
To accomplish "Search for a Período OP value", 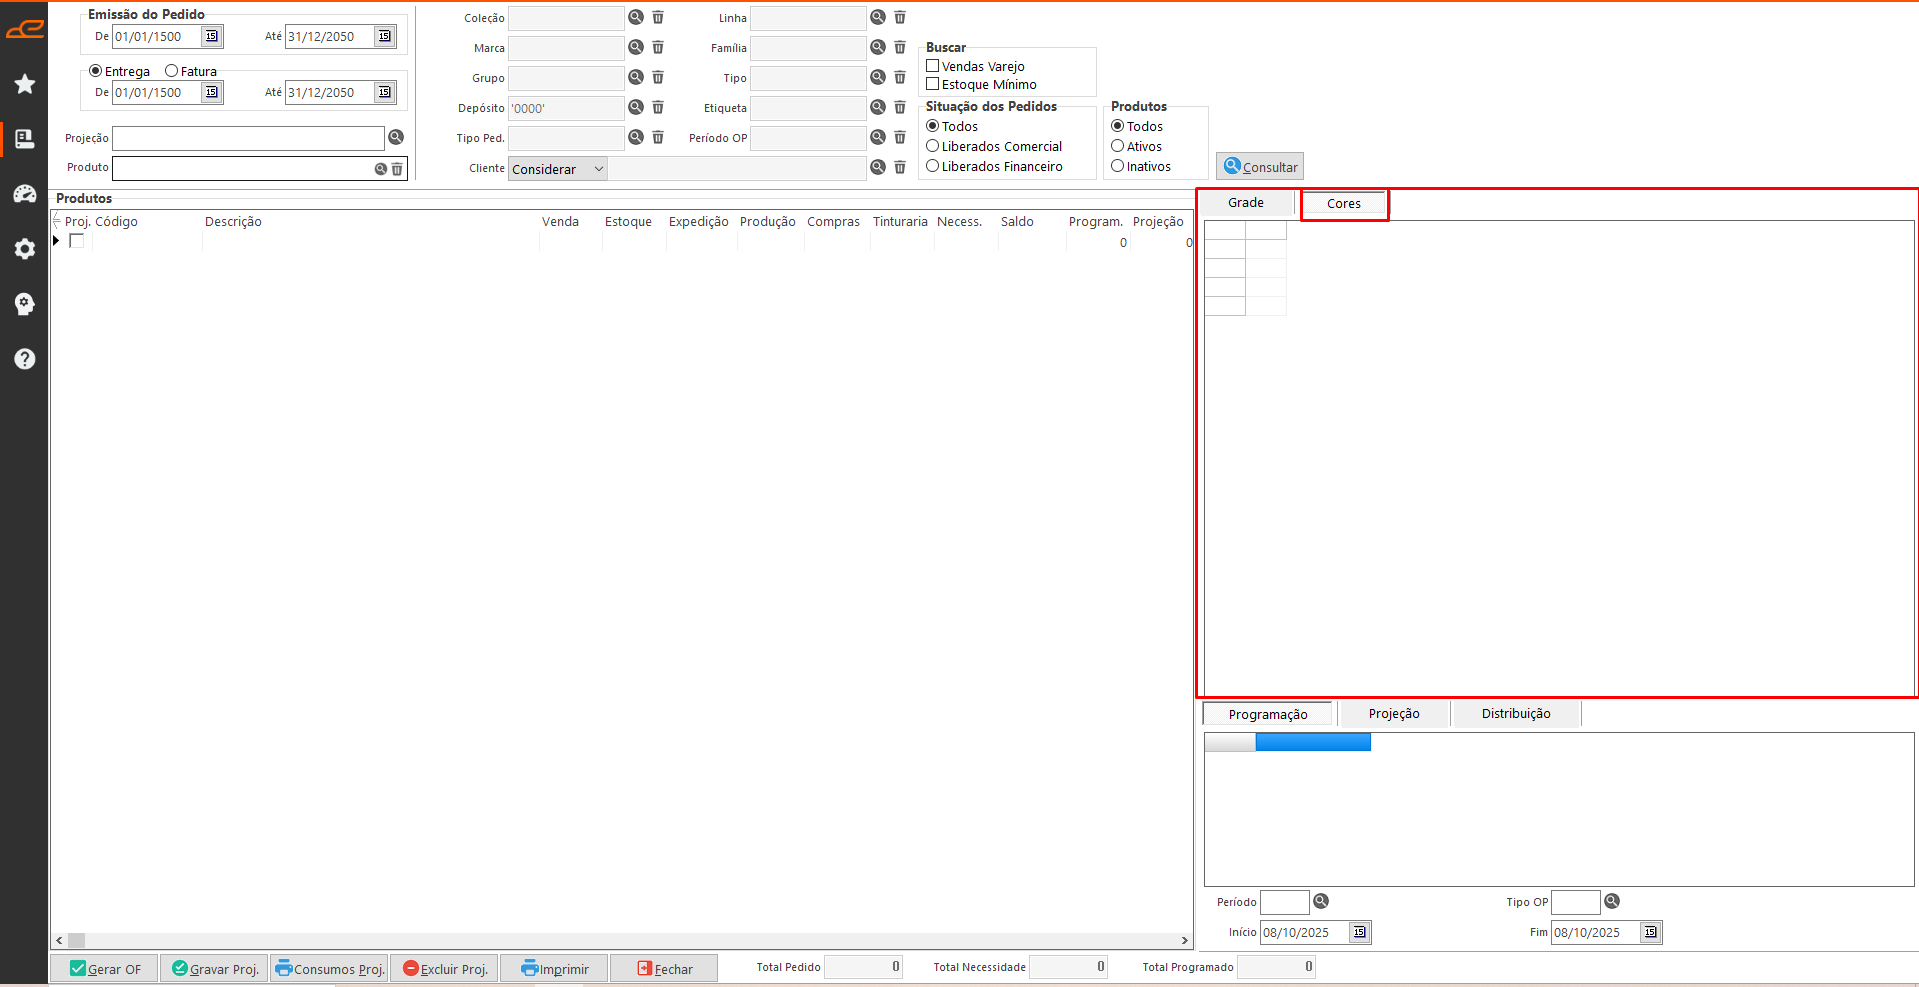I will (x=878, y=137).
